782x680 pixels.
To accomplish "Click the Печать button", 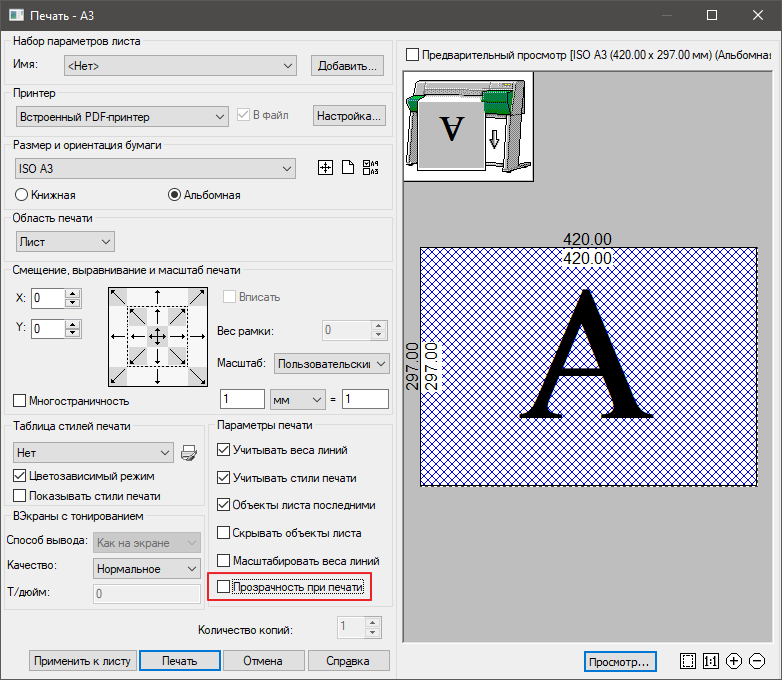I will tap(179, 661).
